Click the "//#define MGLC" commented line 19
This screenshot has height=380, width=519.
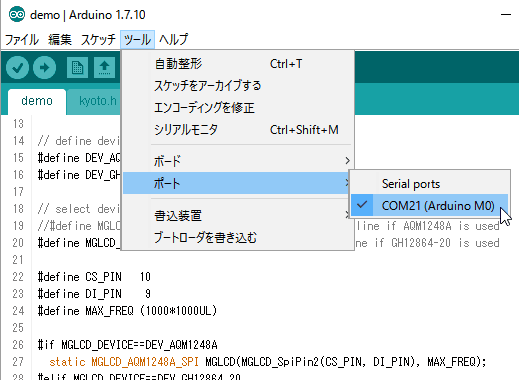79,226
